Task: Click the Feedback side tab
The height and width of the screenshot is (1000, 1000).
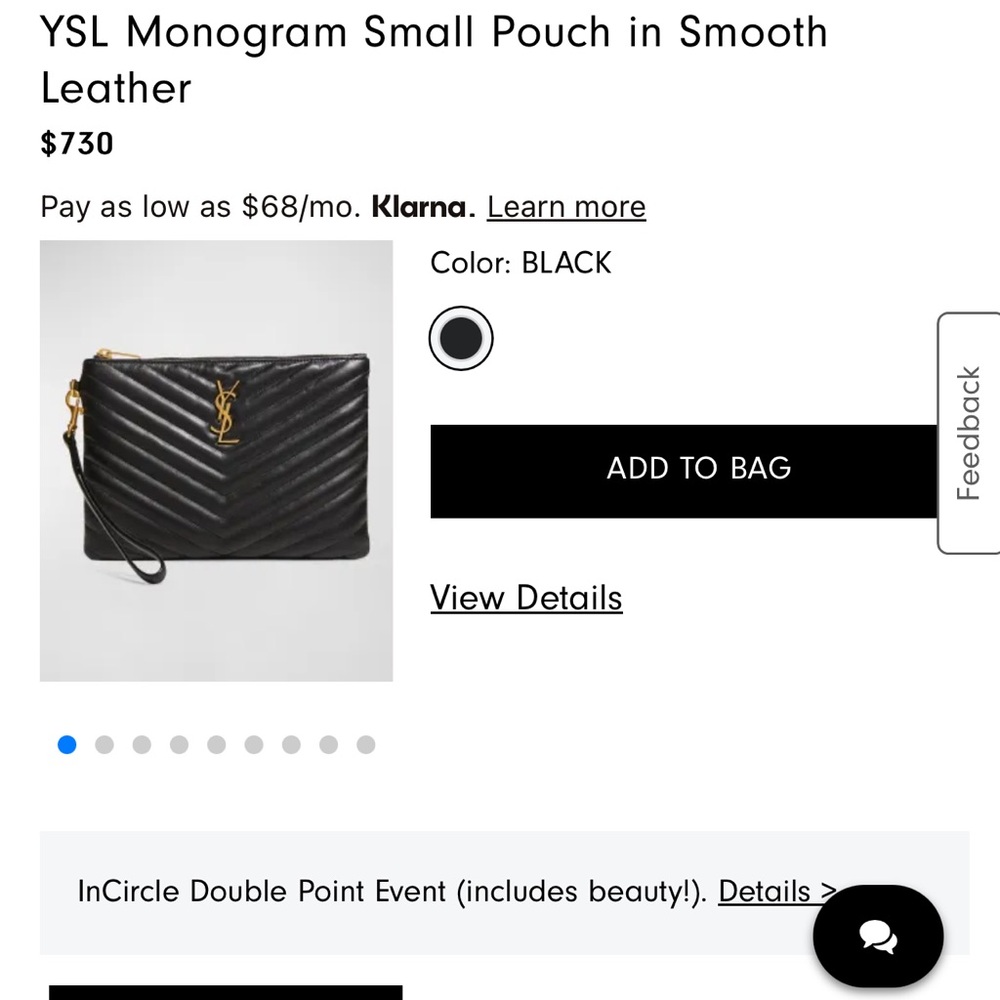Action: (x=967, y=430)
